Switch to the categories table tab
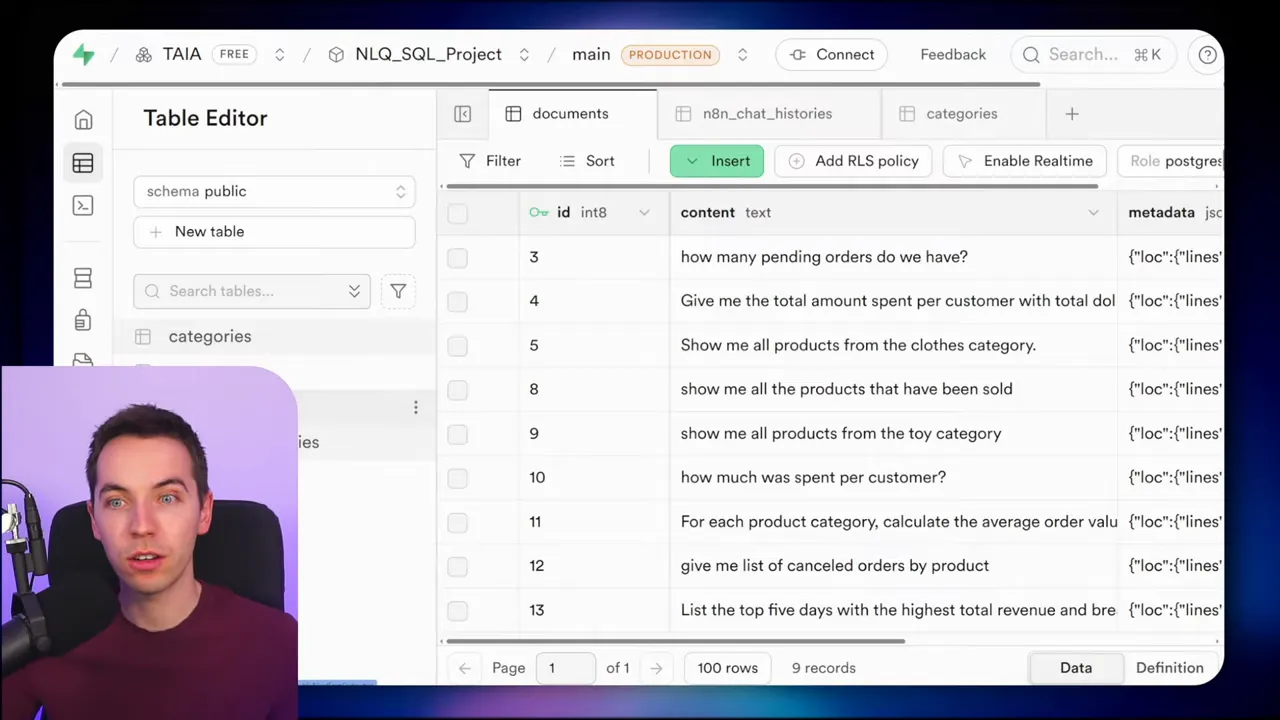The height and width of the screenshot is (720, 1280). pyautogui.click(x=961, y=113)
